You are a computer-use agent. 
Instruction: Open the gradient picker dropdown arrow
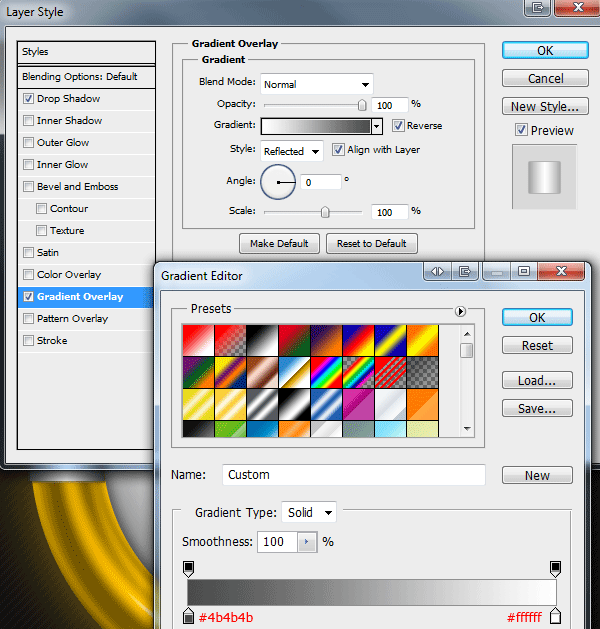tap(377, 127)
